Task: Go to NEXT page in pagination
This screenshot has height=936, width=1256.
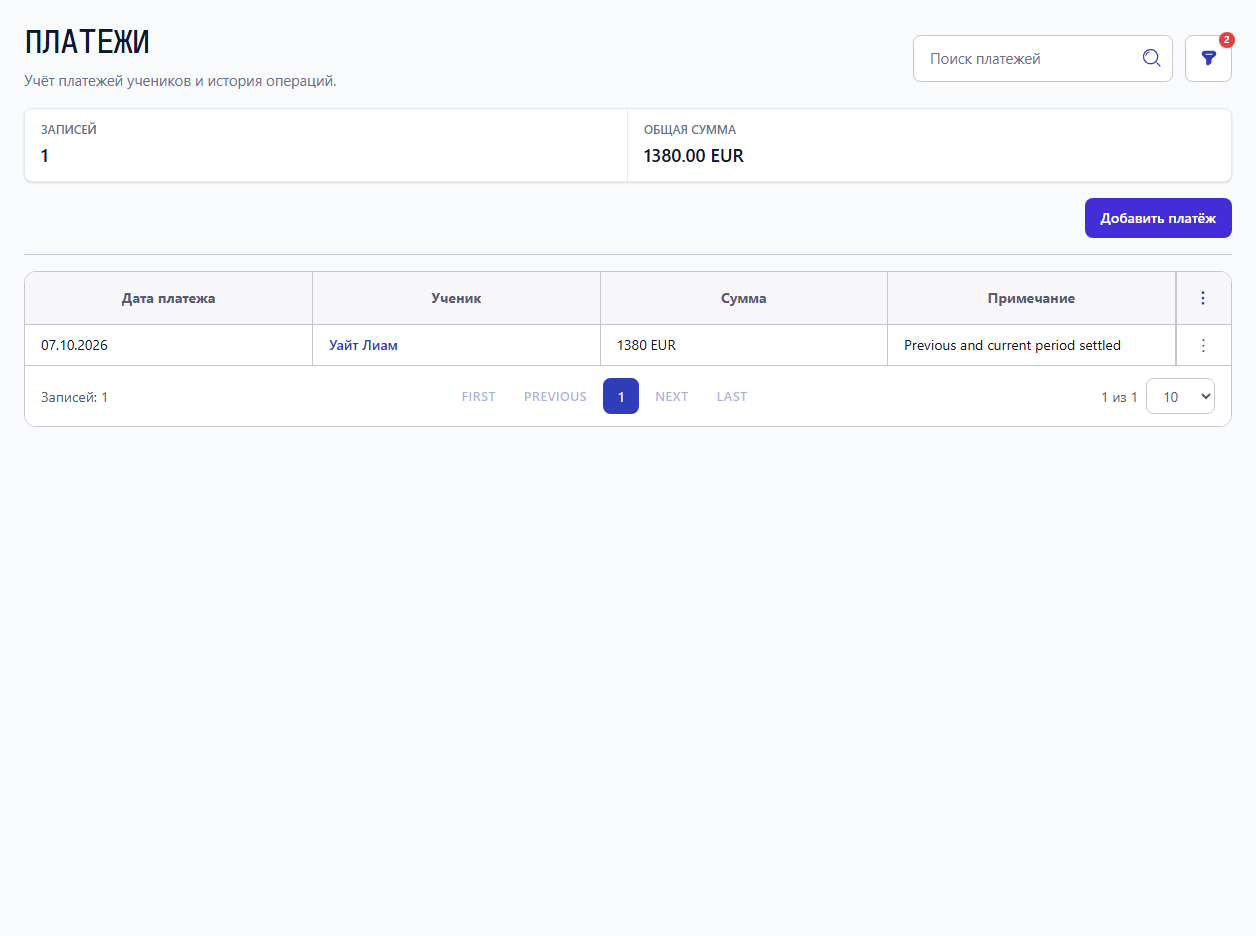Action: pyautogui.click(x=671, y=396)
